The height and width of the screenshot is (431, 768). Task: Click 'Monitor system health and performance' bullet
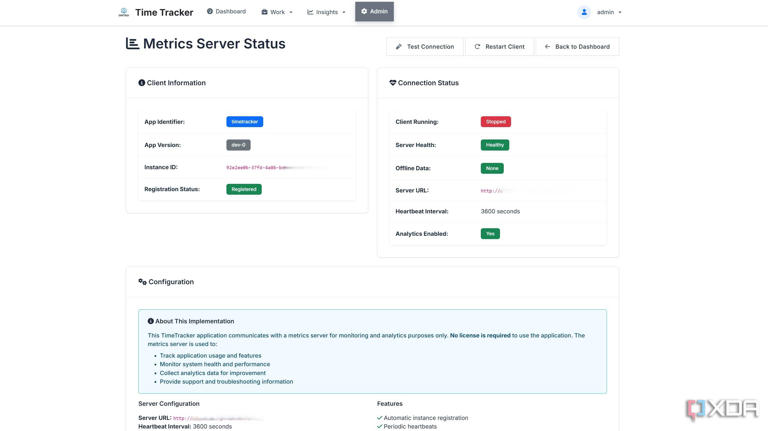click(215, 364)
